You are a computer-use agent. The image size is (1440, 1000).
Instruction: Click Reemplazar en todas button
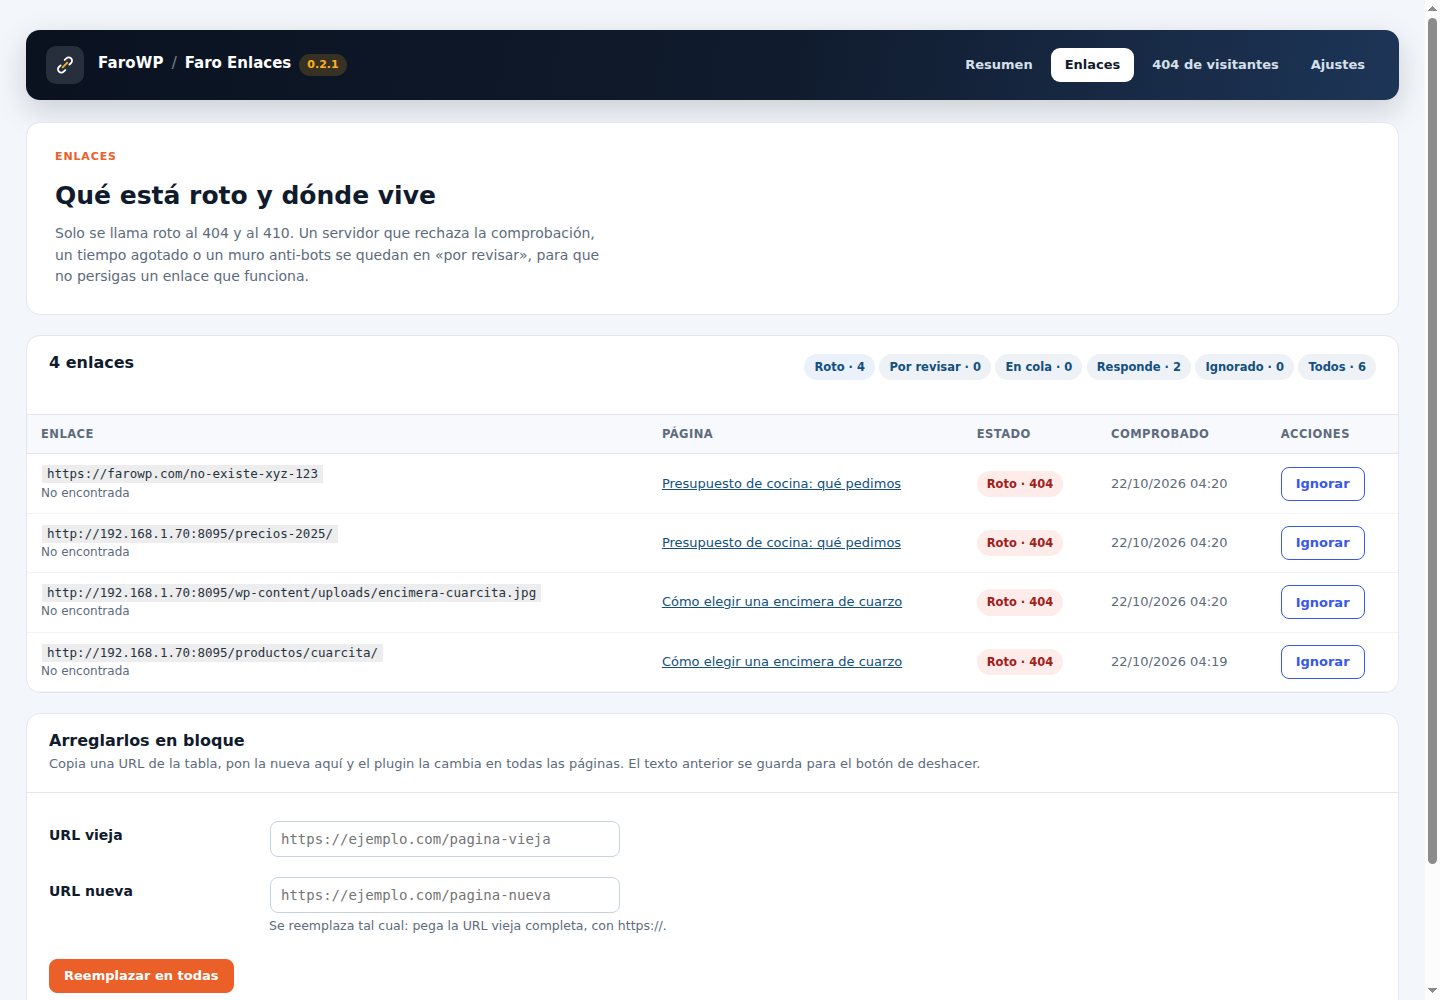click(141, 976)
